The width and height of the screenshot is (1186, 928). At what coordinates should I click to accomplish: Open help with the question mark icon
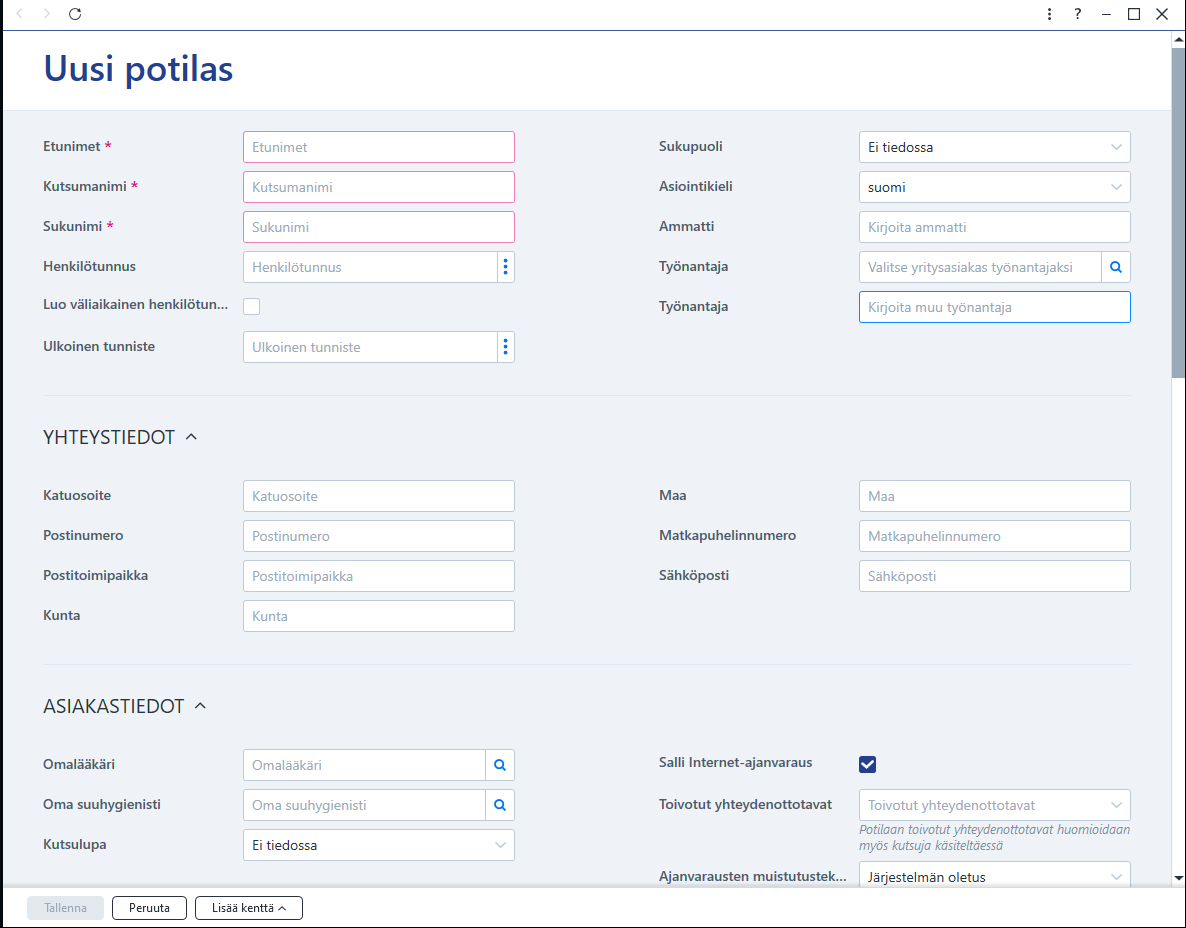(1078, 14)
